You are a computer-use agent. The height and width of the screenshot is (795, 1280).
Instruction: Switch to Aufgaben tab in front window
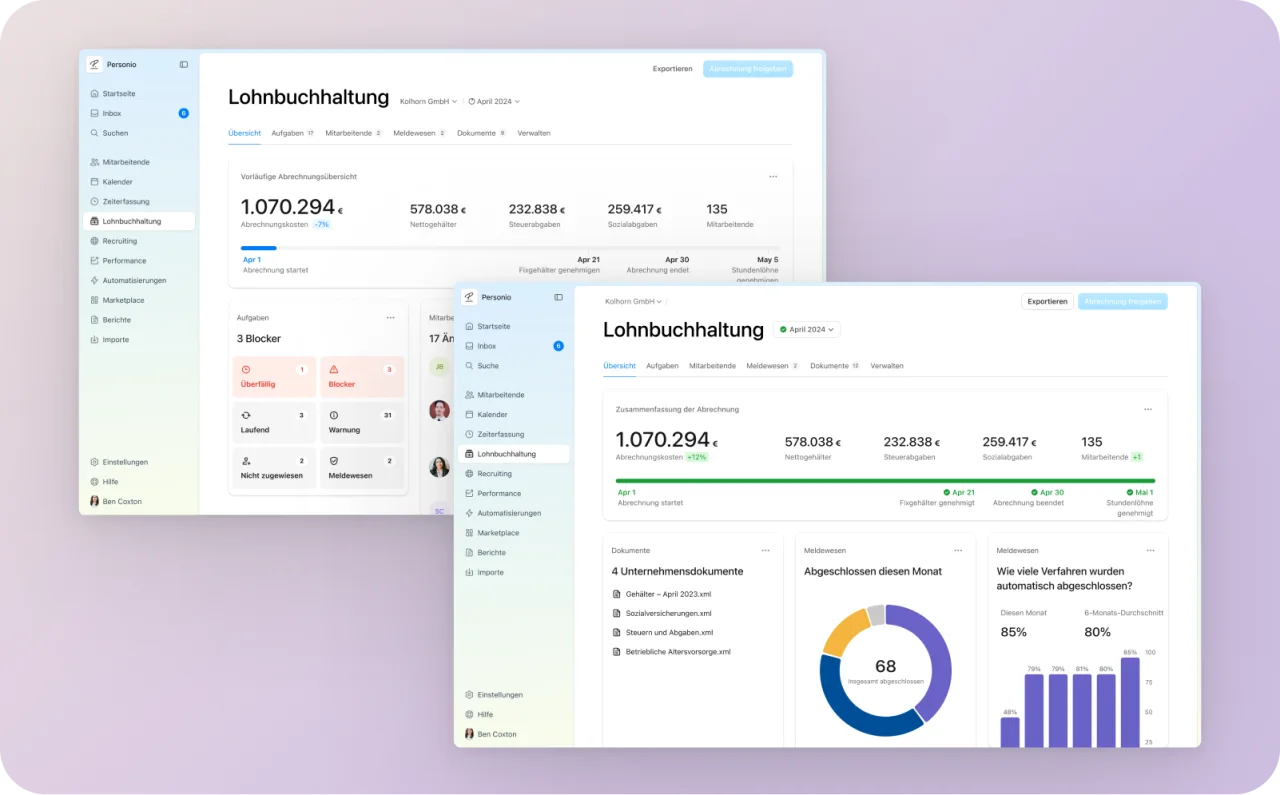click(662, 366)
